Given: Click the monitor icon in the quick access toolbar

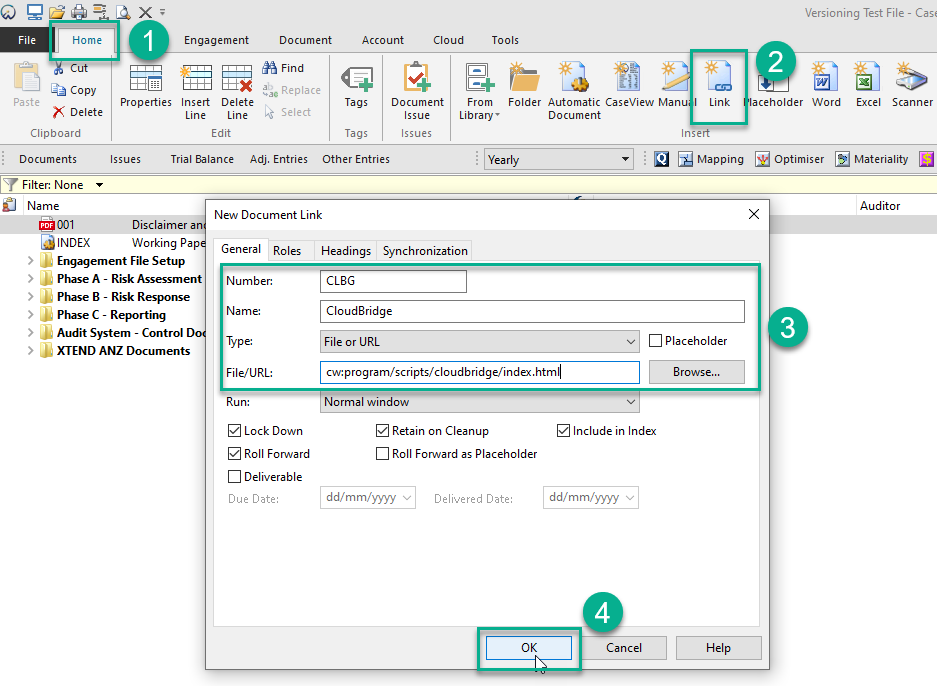Looking at the screenshot, I should [x=35, y=11].
